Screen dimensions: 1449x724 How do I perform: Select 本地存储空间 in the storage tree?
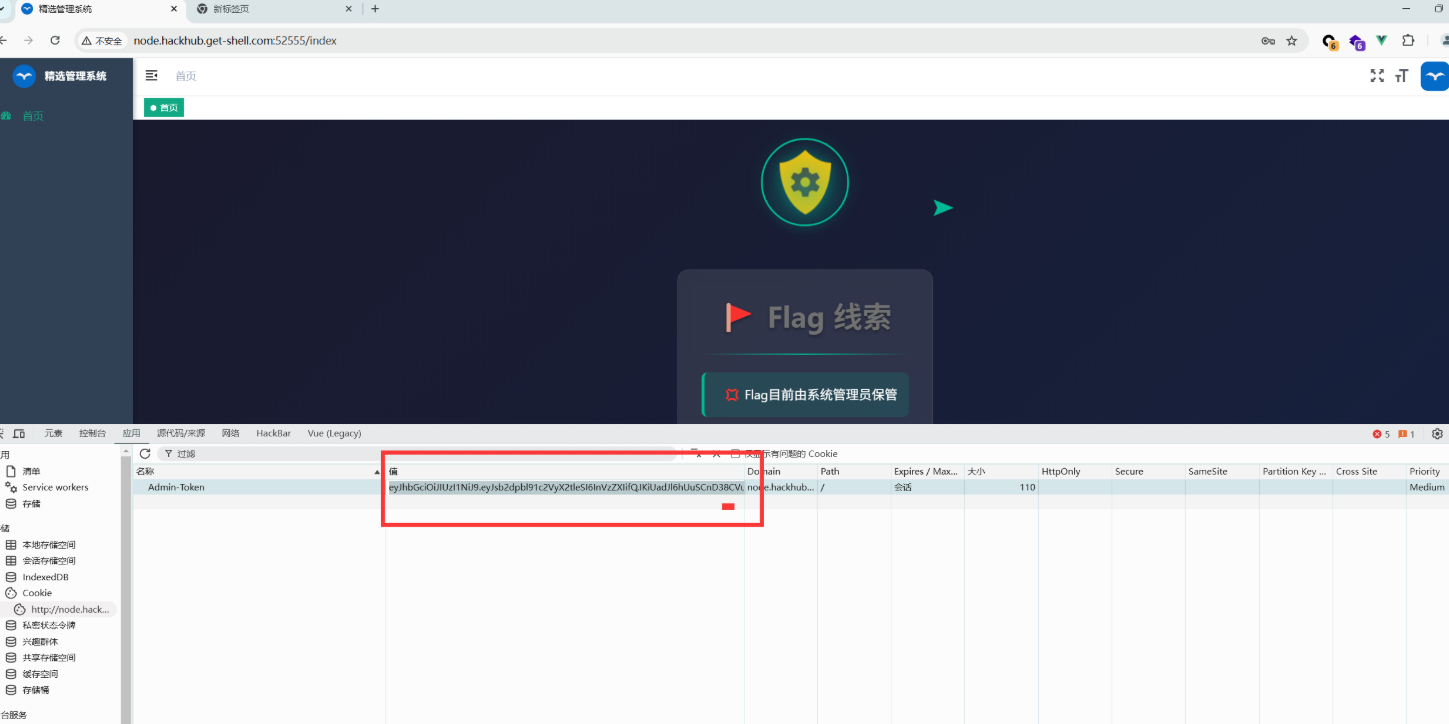[x=48, y=545]
